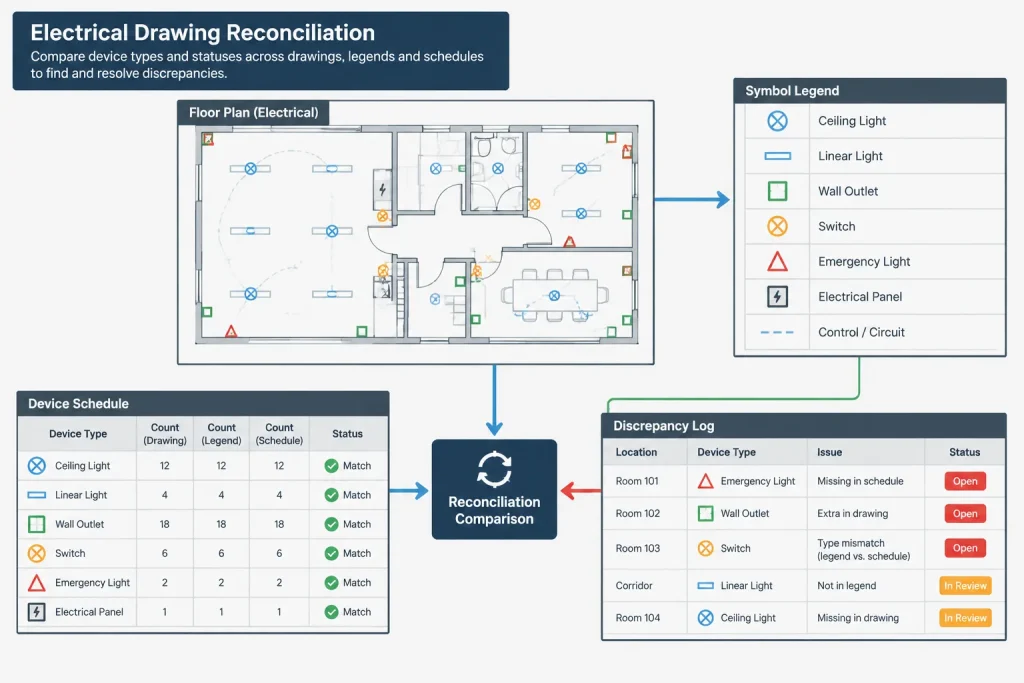Select the Wall Outlet icon in Device Schedule

[x=37, y=524]
